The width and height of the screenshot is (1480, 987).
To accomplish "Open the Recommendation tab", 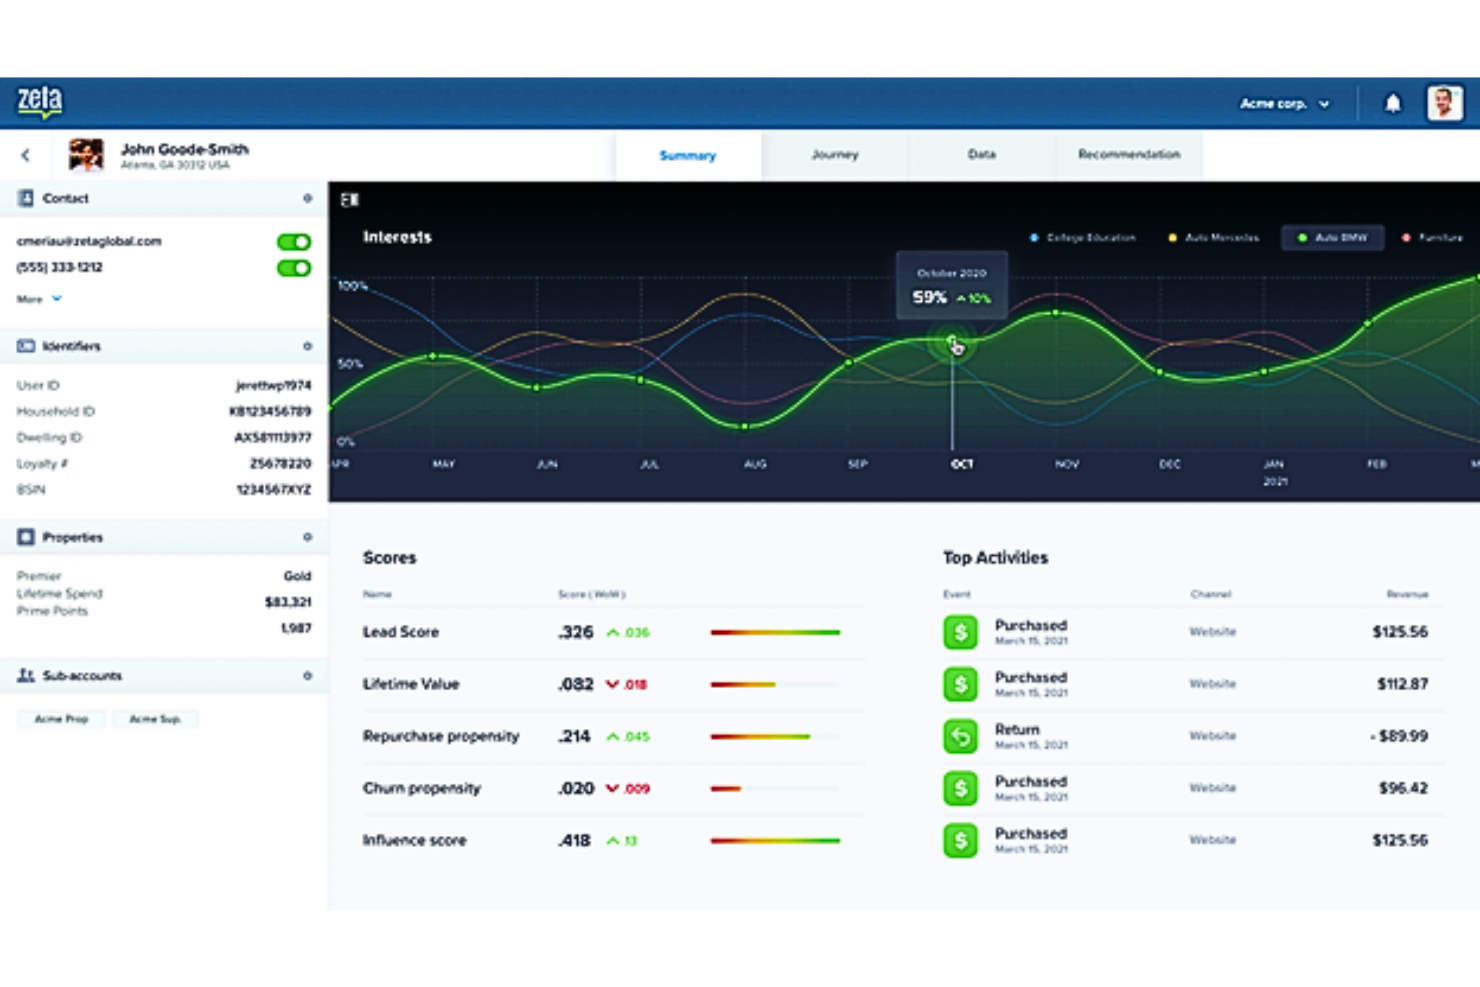I will (x=1129, y=155).
